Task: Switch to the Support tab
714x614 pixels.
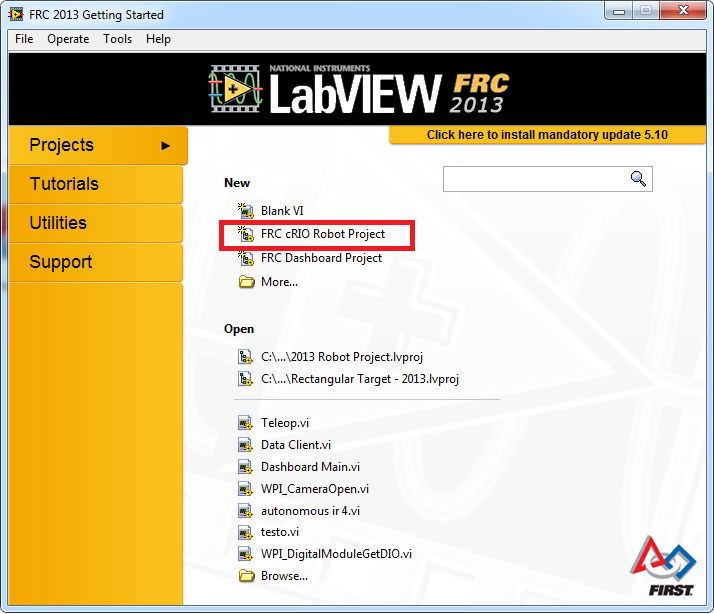Action: coord(96,262)
